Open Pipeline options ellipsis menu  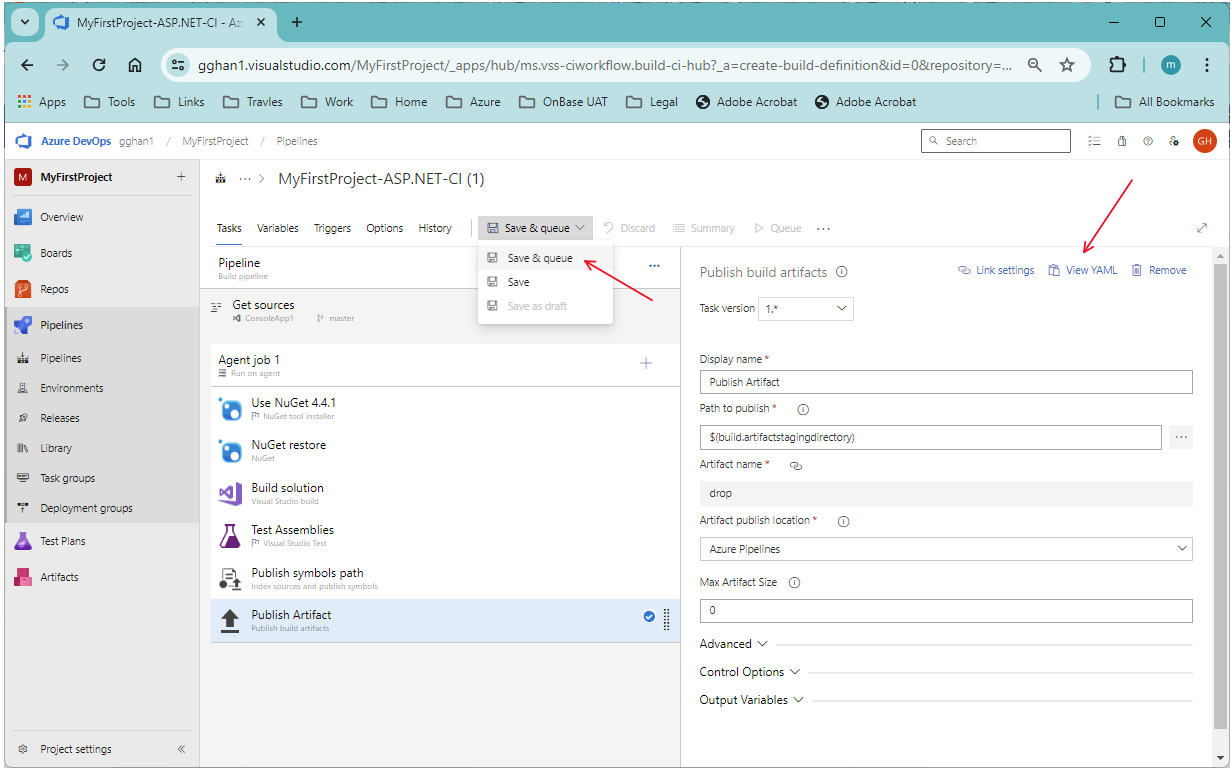(654, 266)
